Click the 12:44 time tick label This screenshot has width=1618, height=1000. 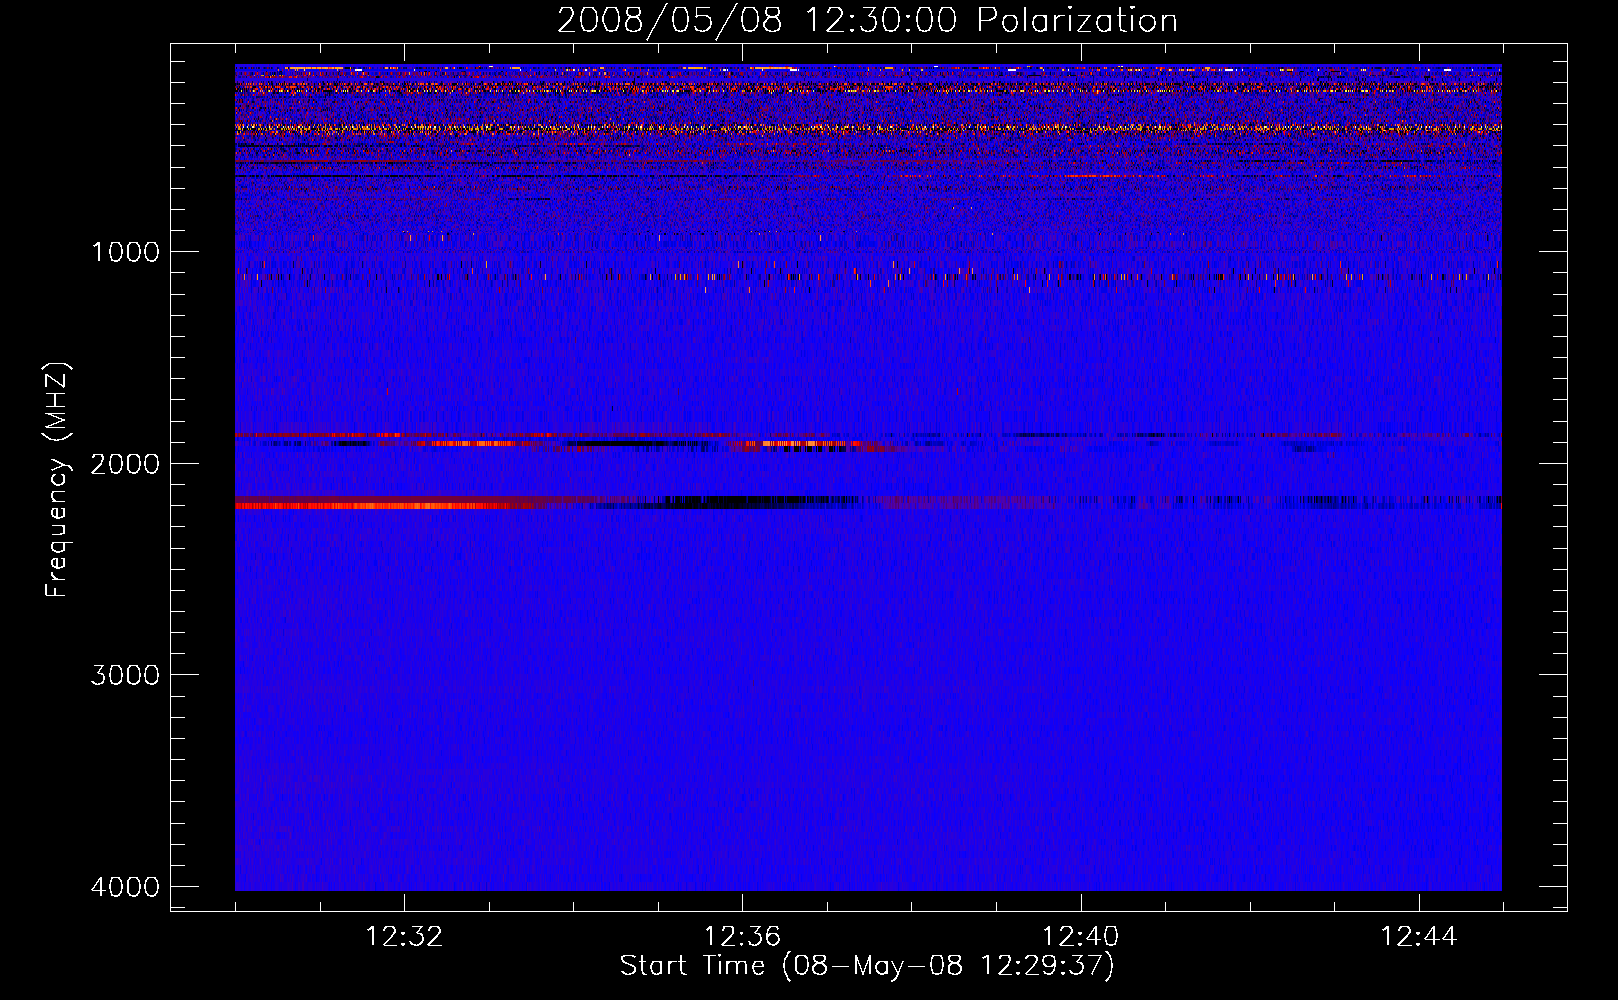click(x=1419, y=937)
